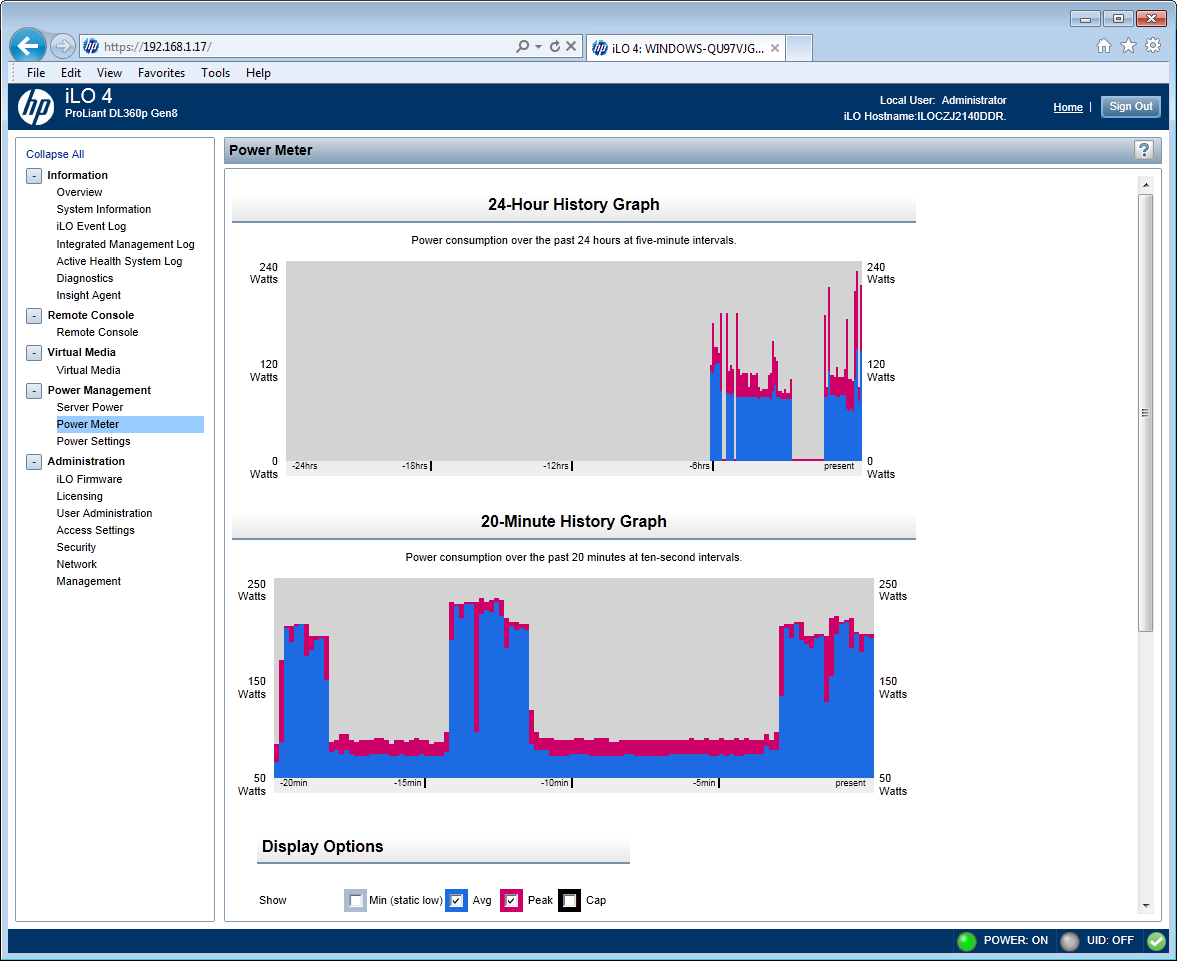The width and height of the screenshot is (1177, 961).
Task: Open Active Health System Log
Action: pos(119,261)
